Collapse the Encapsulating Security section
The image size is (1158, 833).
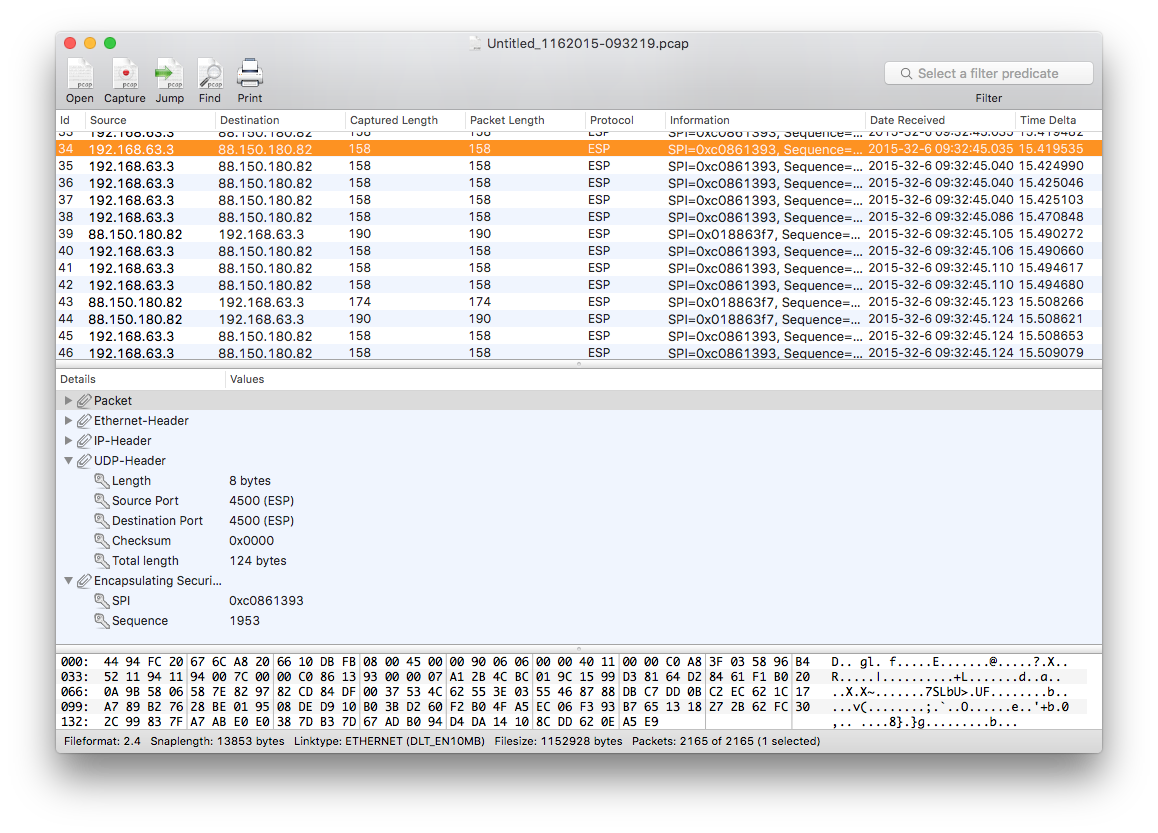click(69, 581)
